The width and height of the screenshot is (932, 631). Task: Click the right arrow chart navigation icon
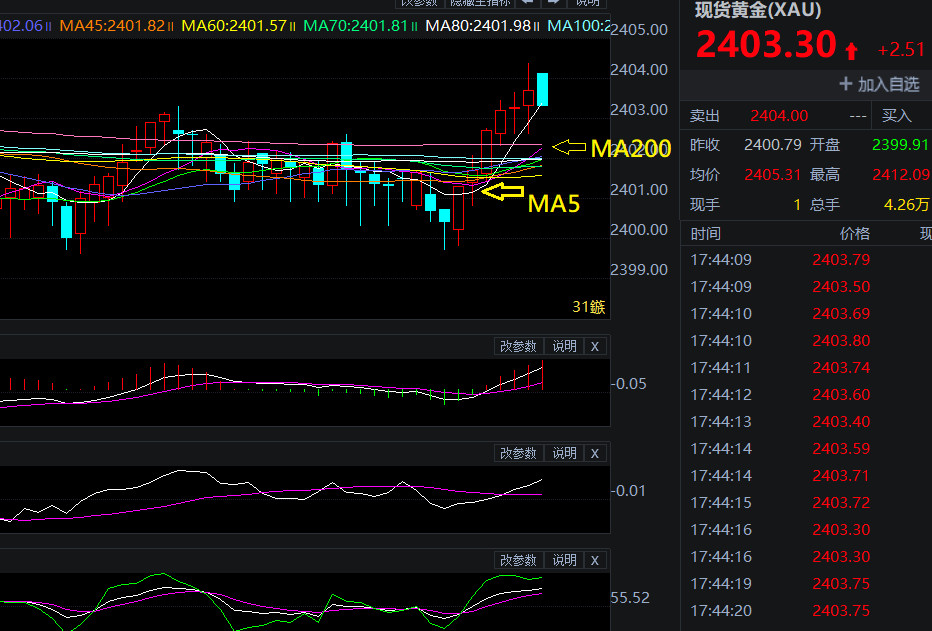[552, 3]
